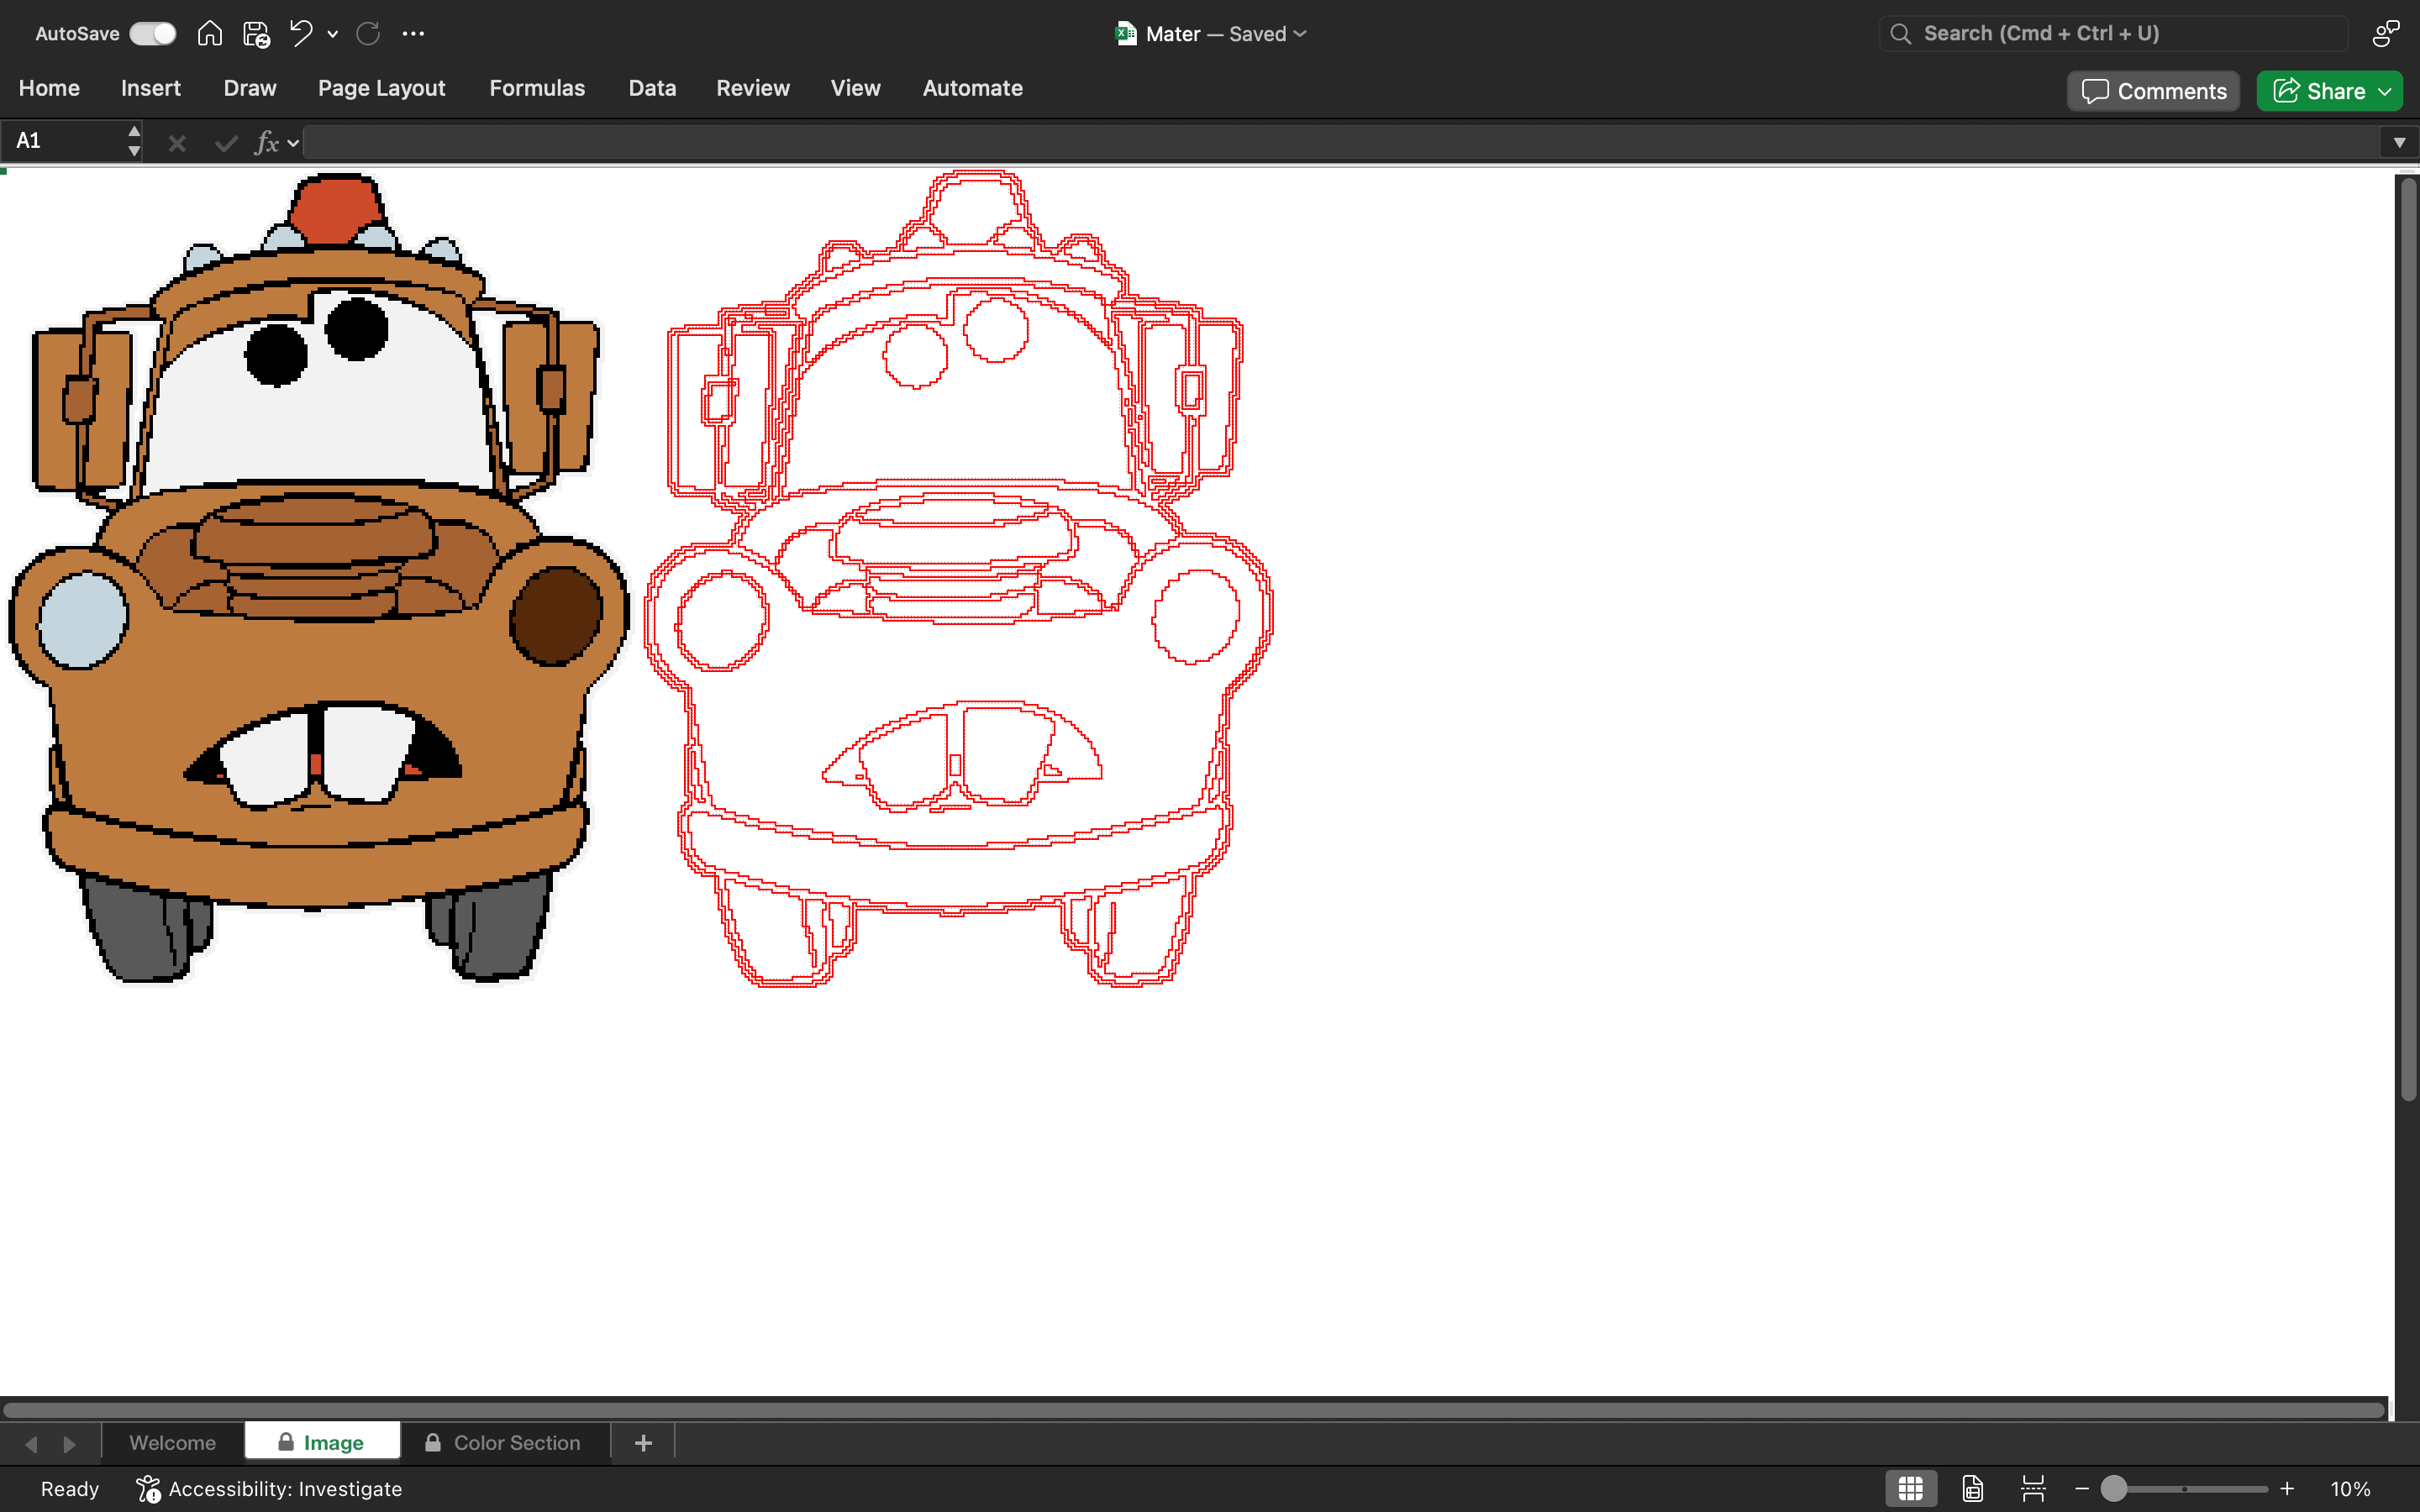The width and height of the screenshot is (2420, 1512).
Task: Click inside the formula bar
Action: point(1340,142)
